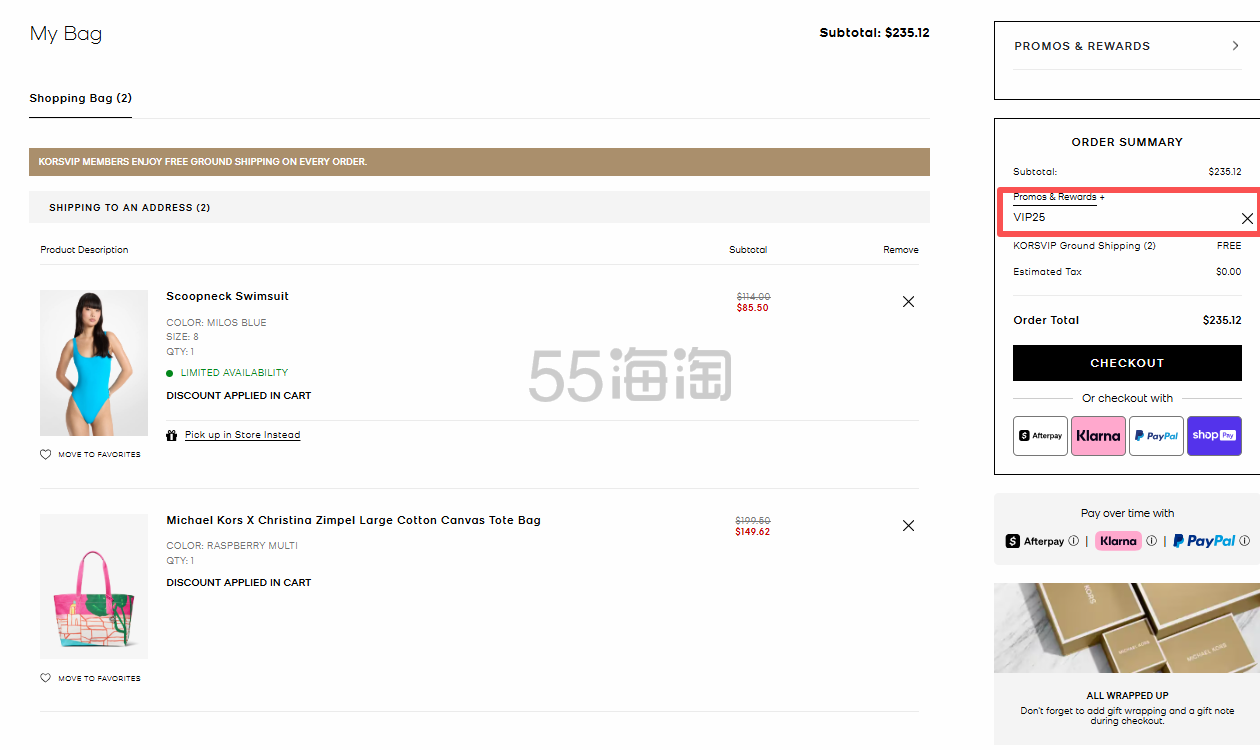Click the KORSVIP free shipping banner
Viewport: 1260px width, 750px height.
pyautogui.click(x=479, y=162)
